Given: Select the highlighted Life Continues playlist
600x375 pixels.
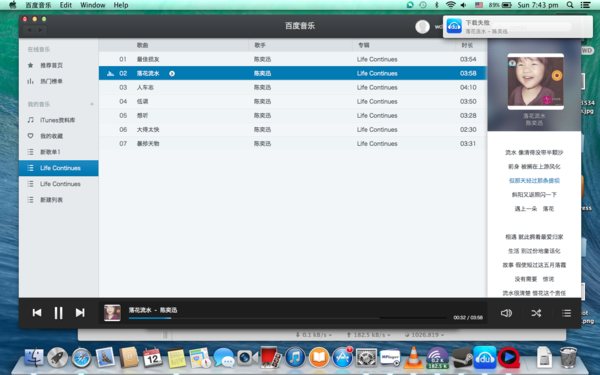Looking at the screenshot, I should (59, 168).
